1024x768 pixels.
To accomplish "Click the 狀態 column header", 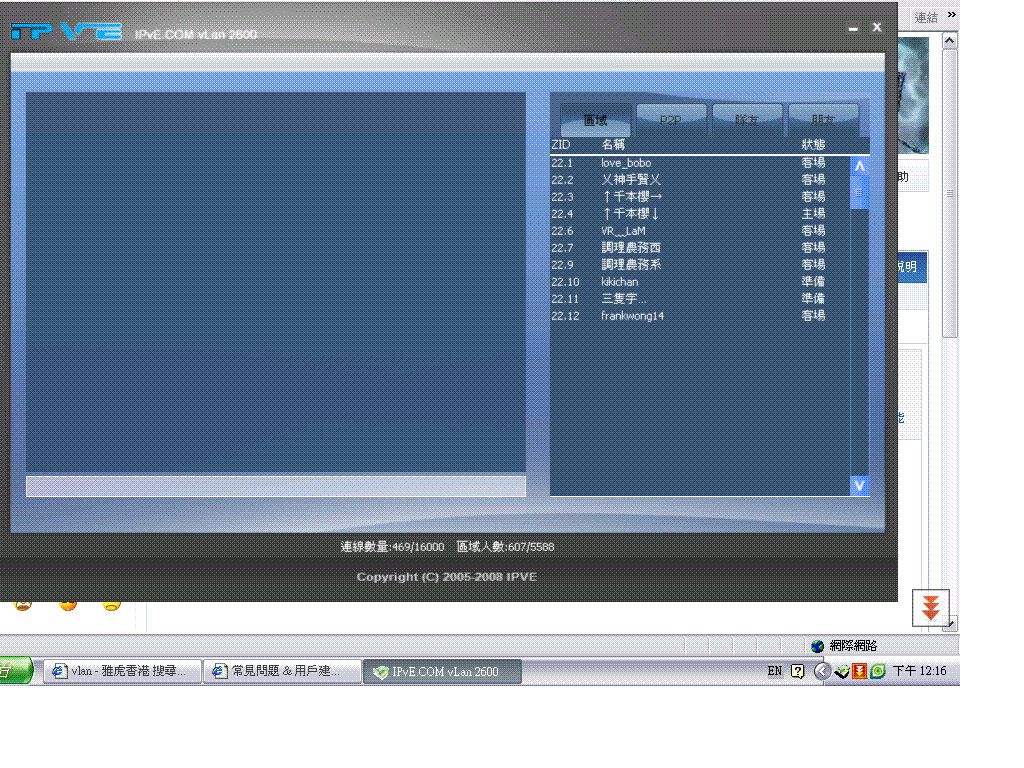I will (813, 144).
